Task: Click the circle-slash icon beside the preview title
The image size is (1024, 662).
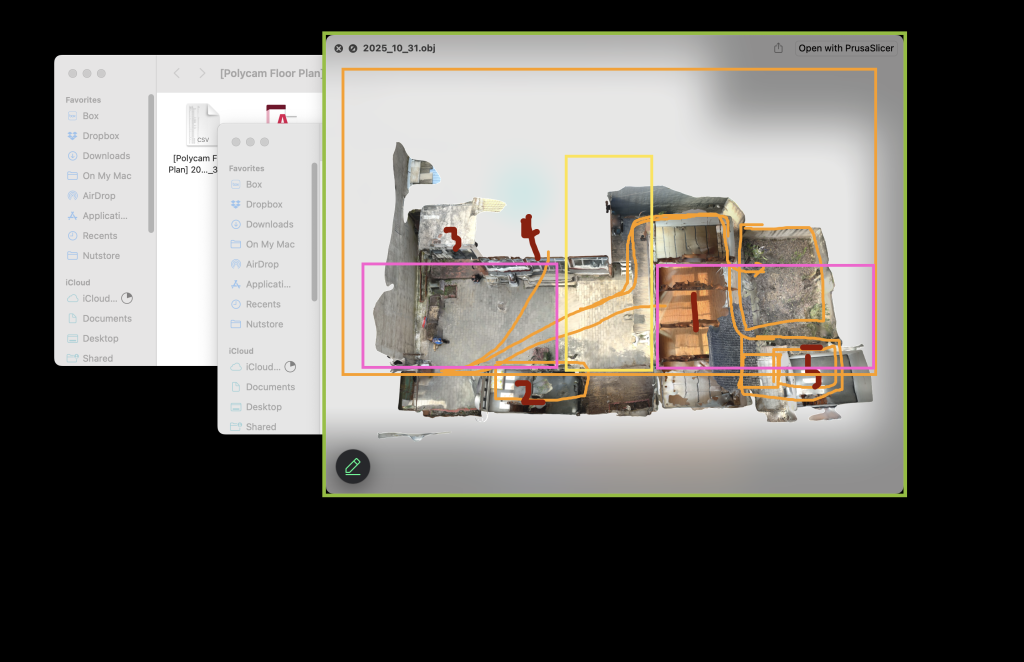Action: point(353,48)
